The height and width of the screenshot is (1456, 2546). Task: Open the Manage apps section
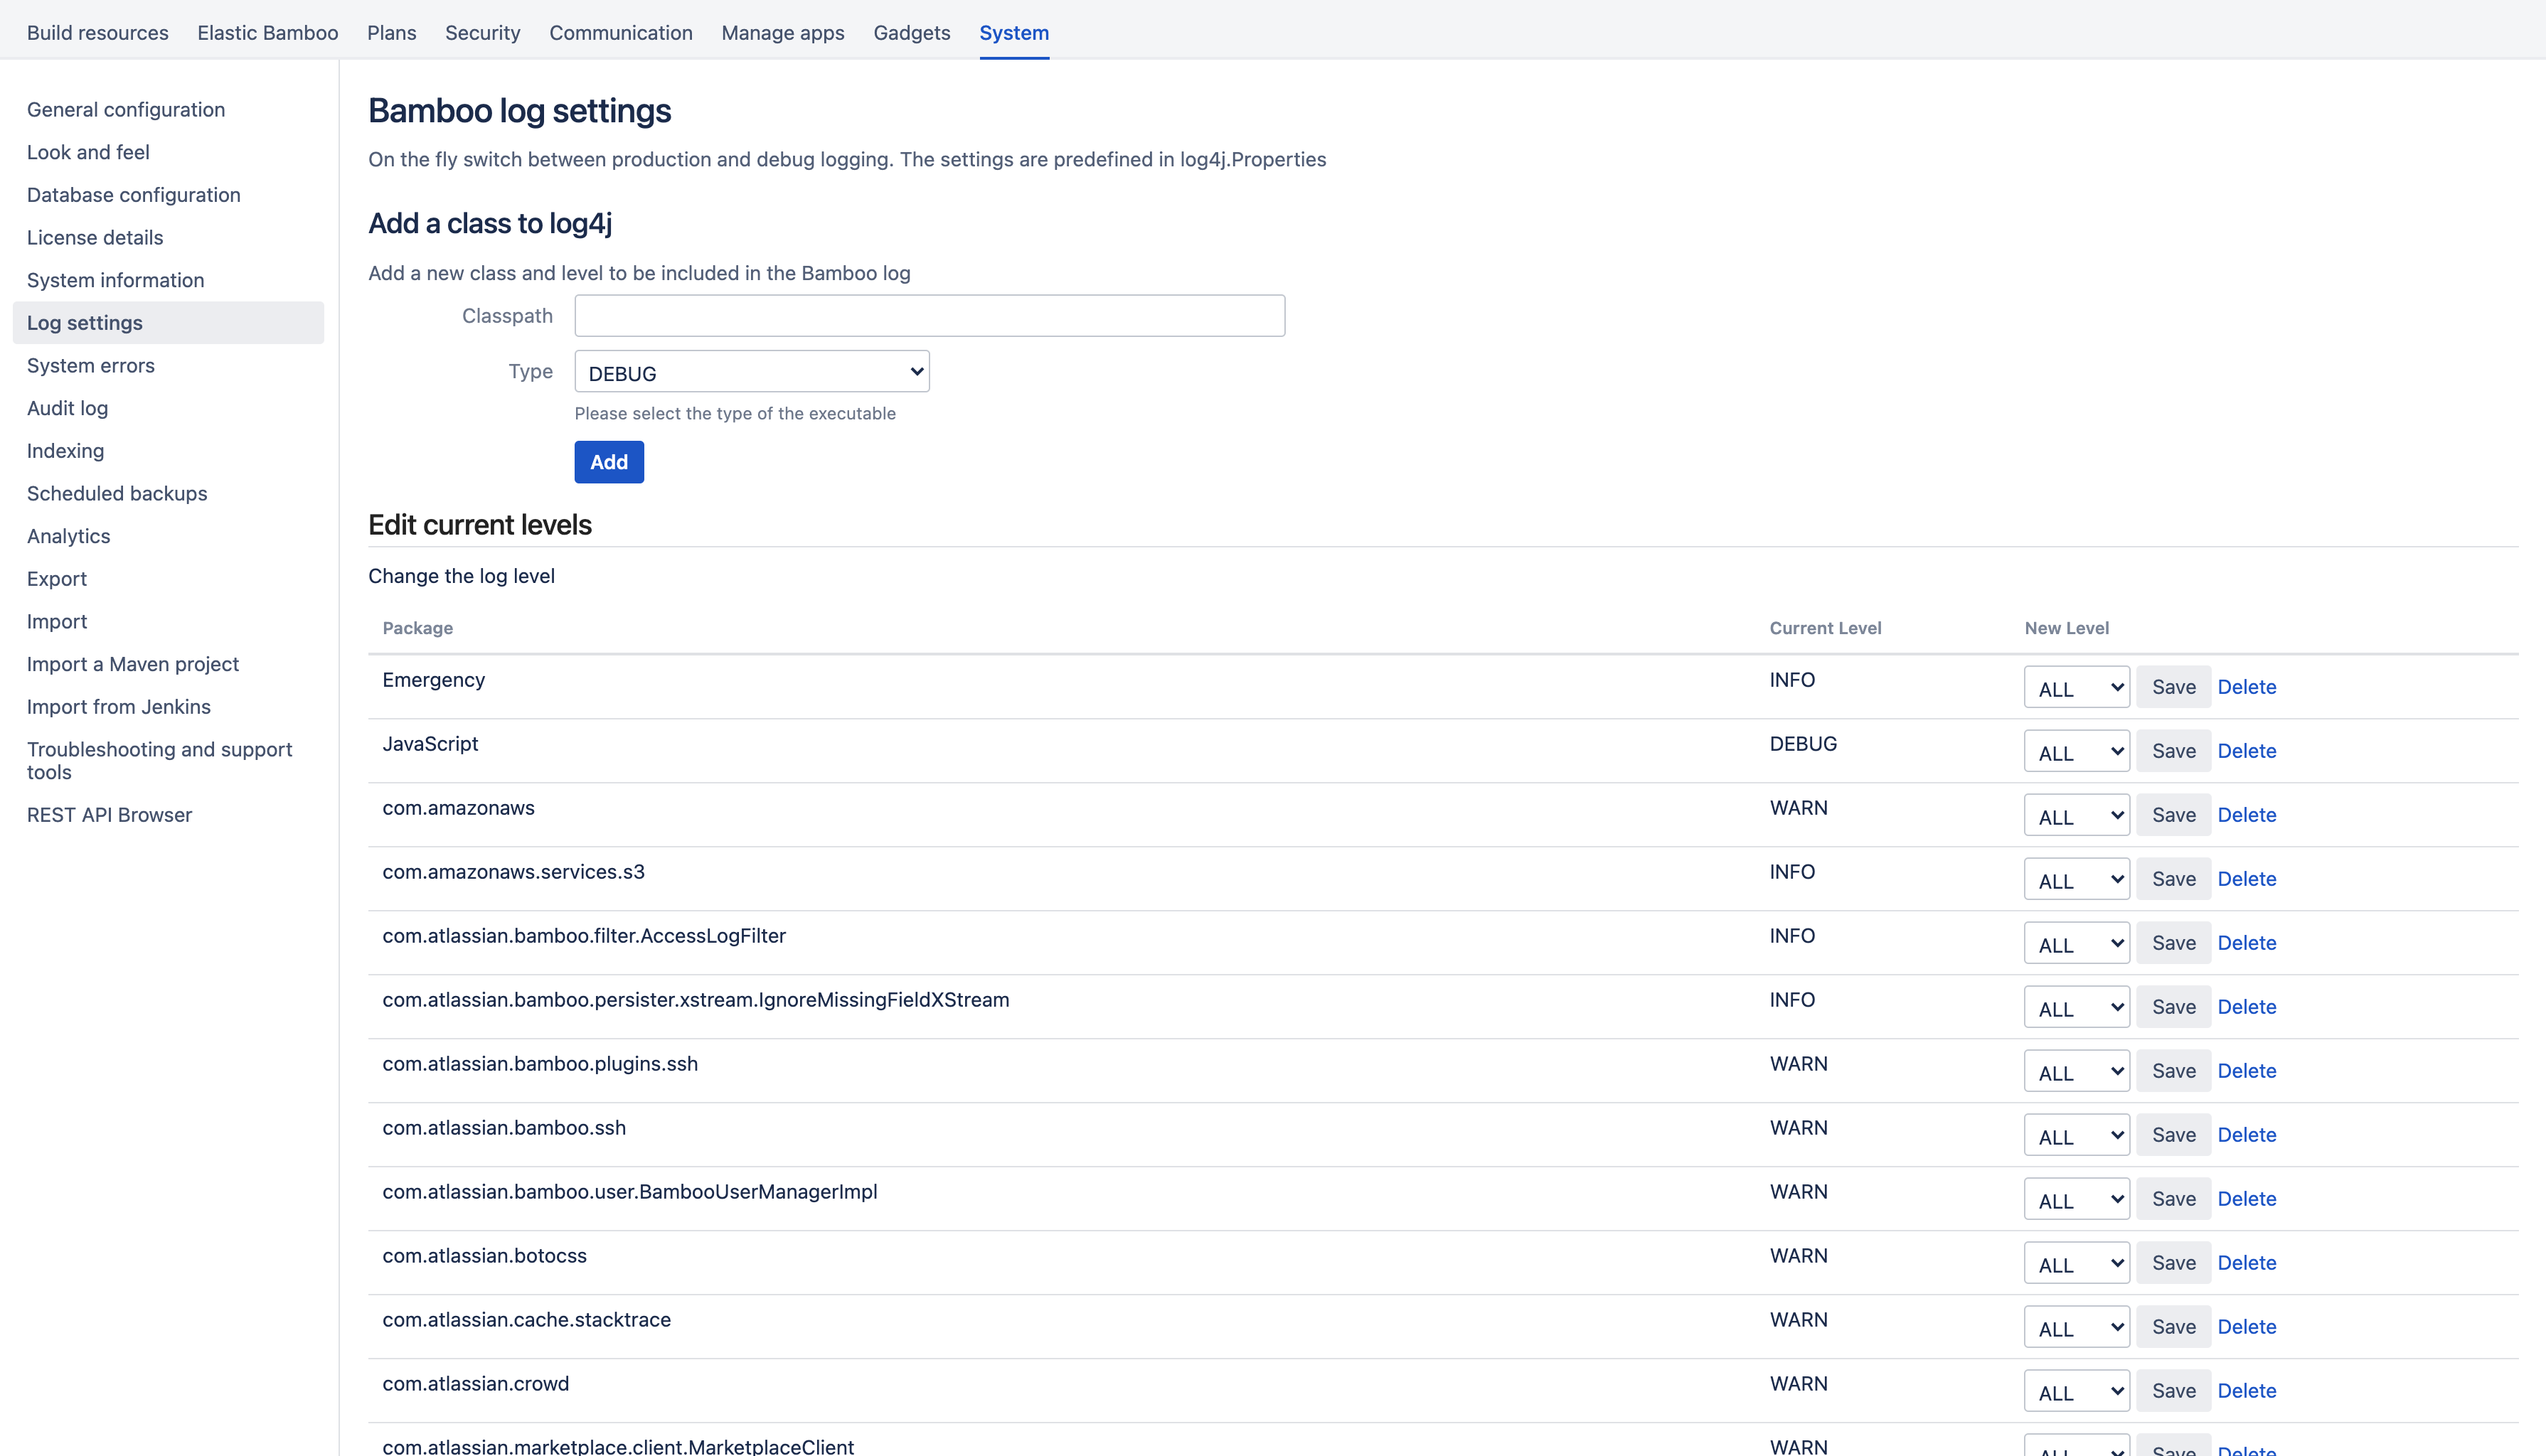[782, 33]
